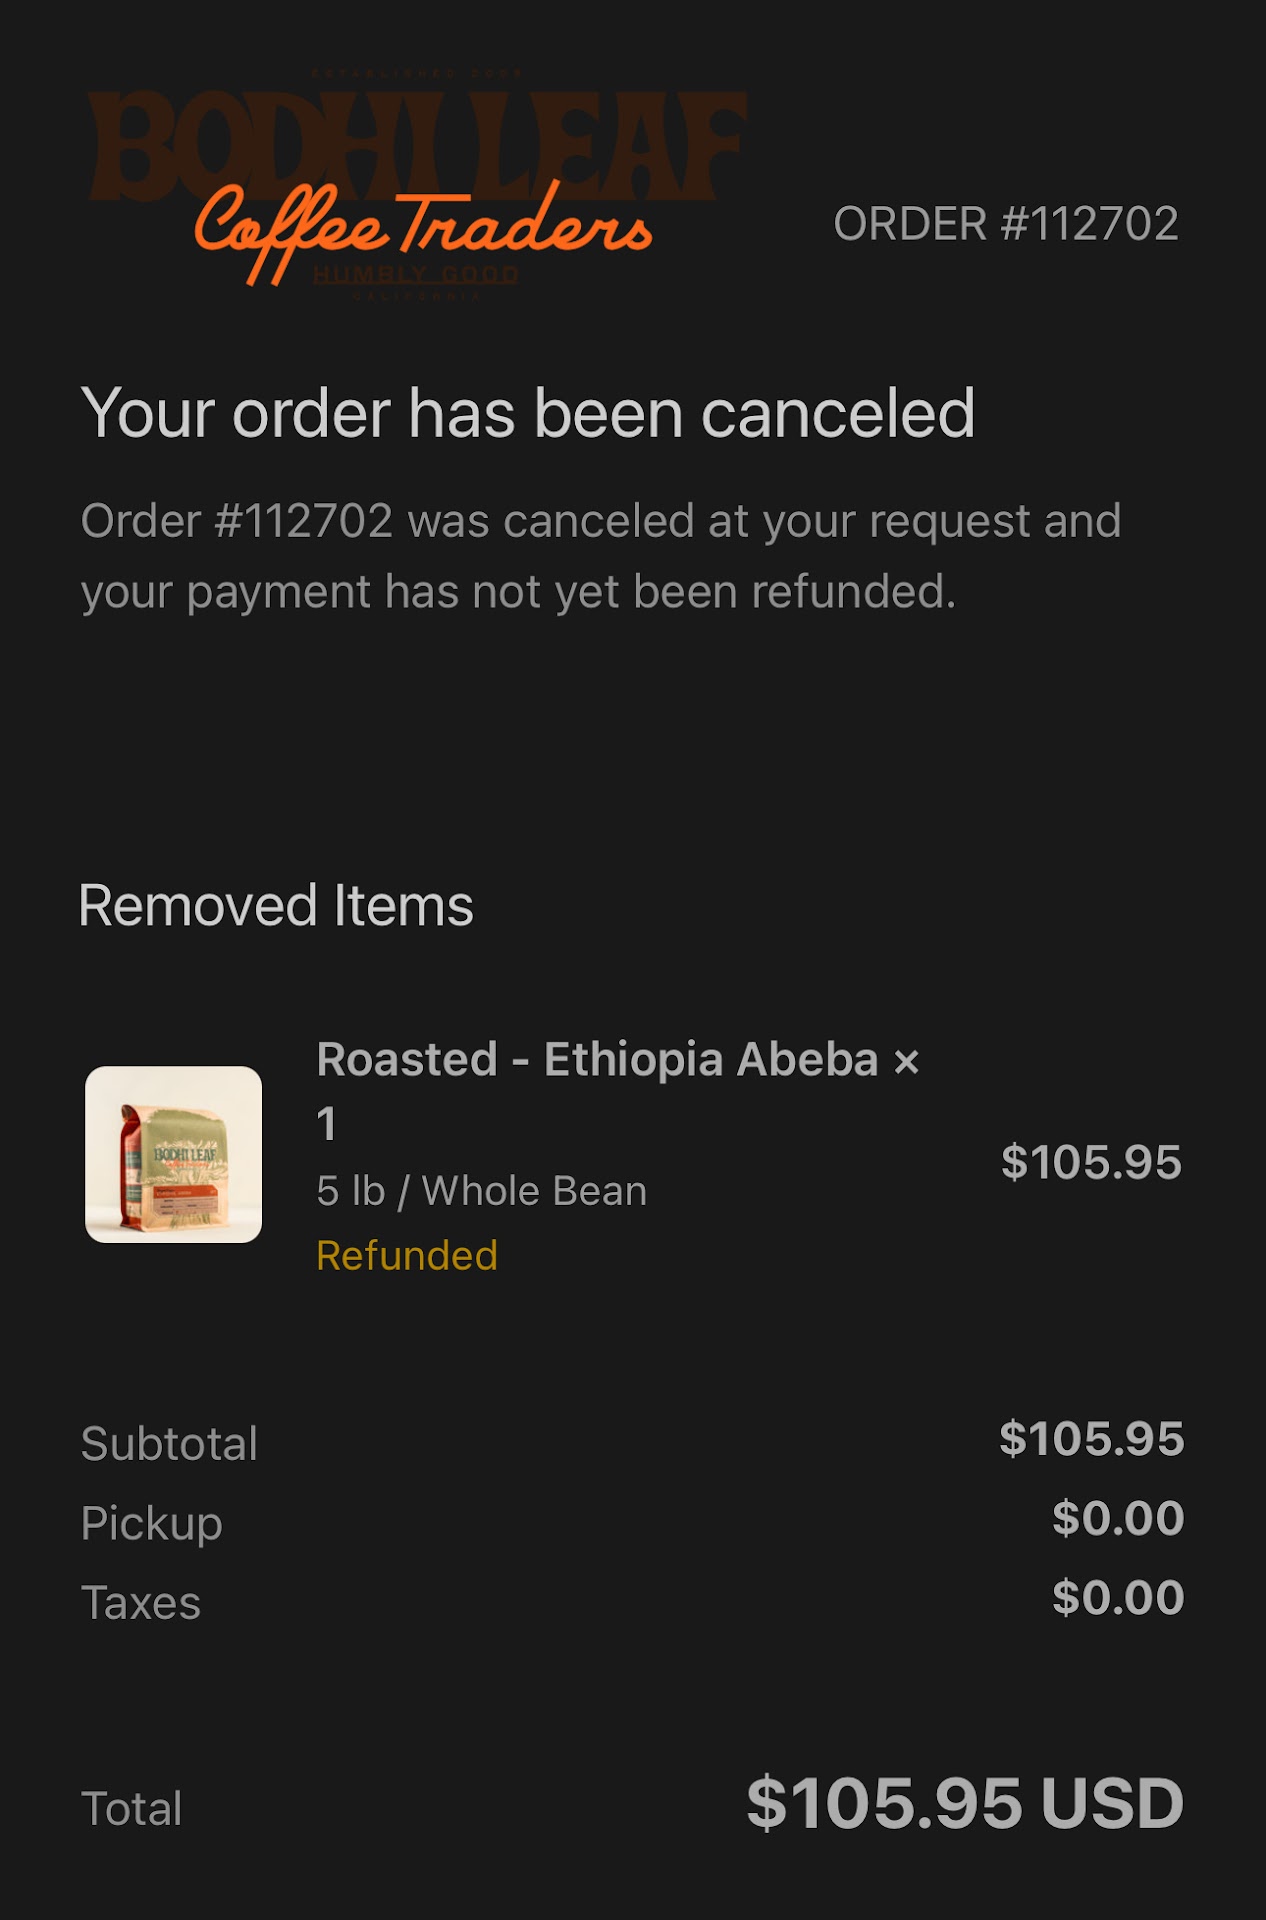Viewport: 1266px width, 1920px height.
Task: Click the Subtotal label
Action: (x=169, y=1443)
